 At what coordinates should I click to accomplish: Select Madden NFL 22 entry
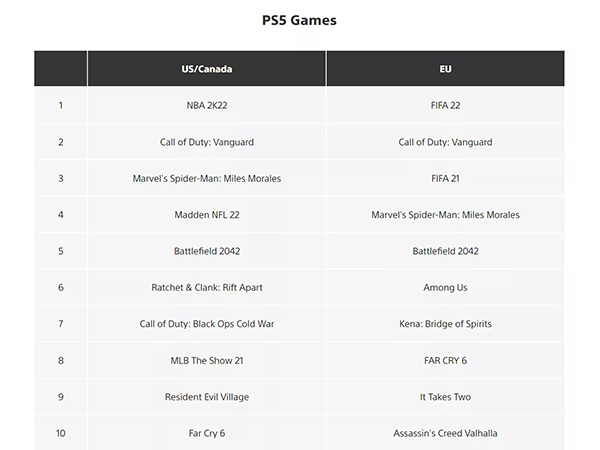pos(207,215)
